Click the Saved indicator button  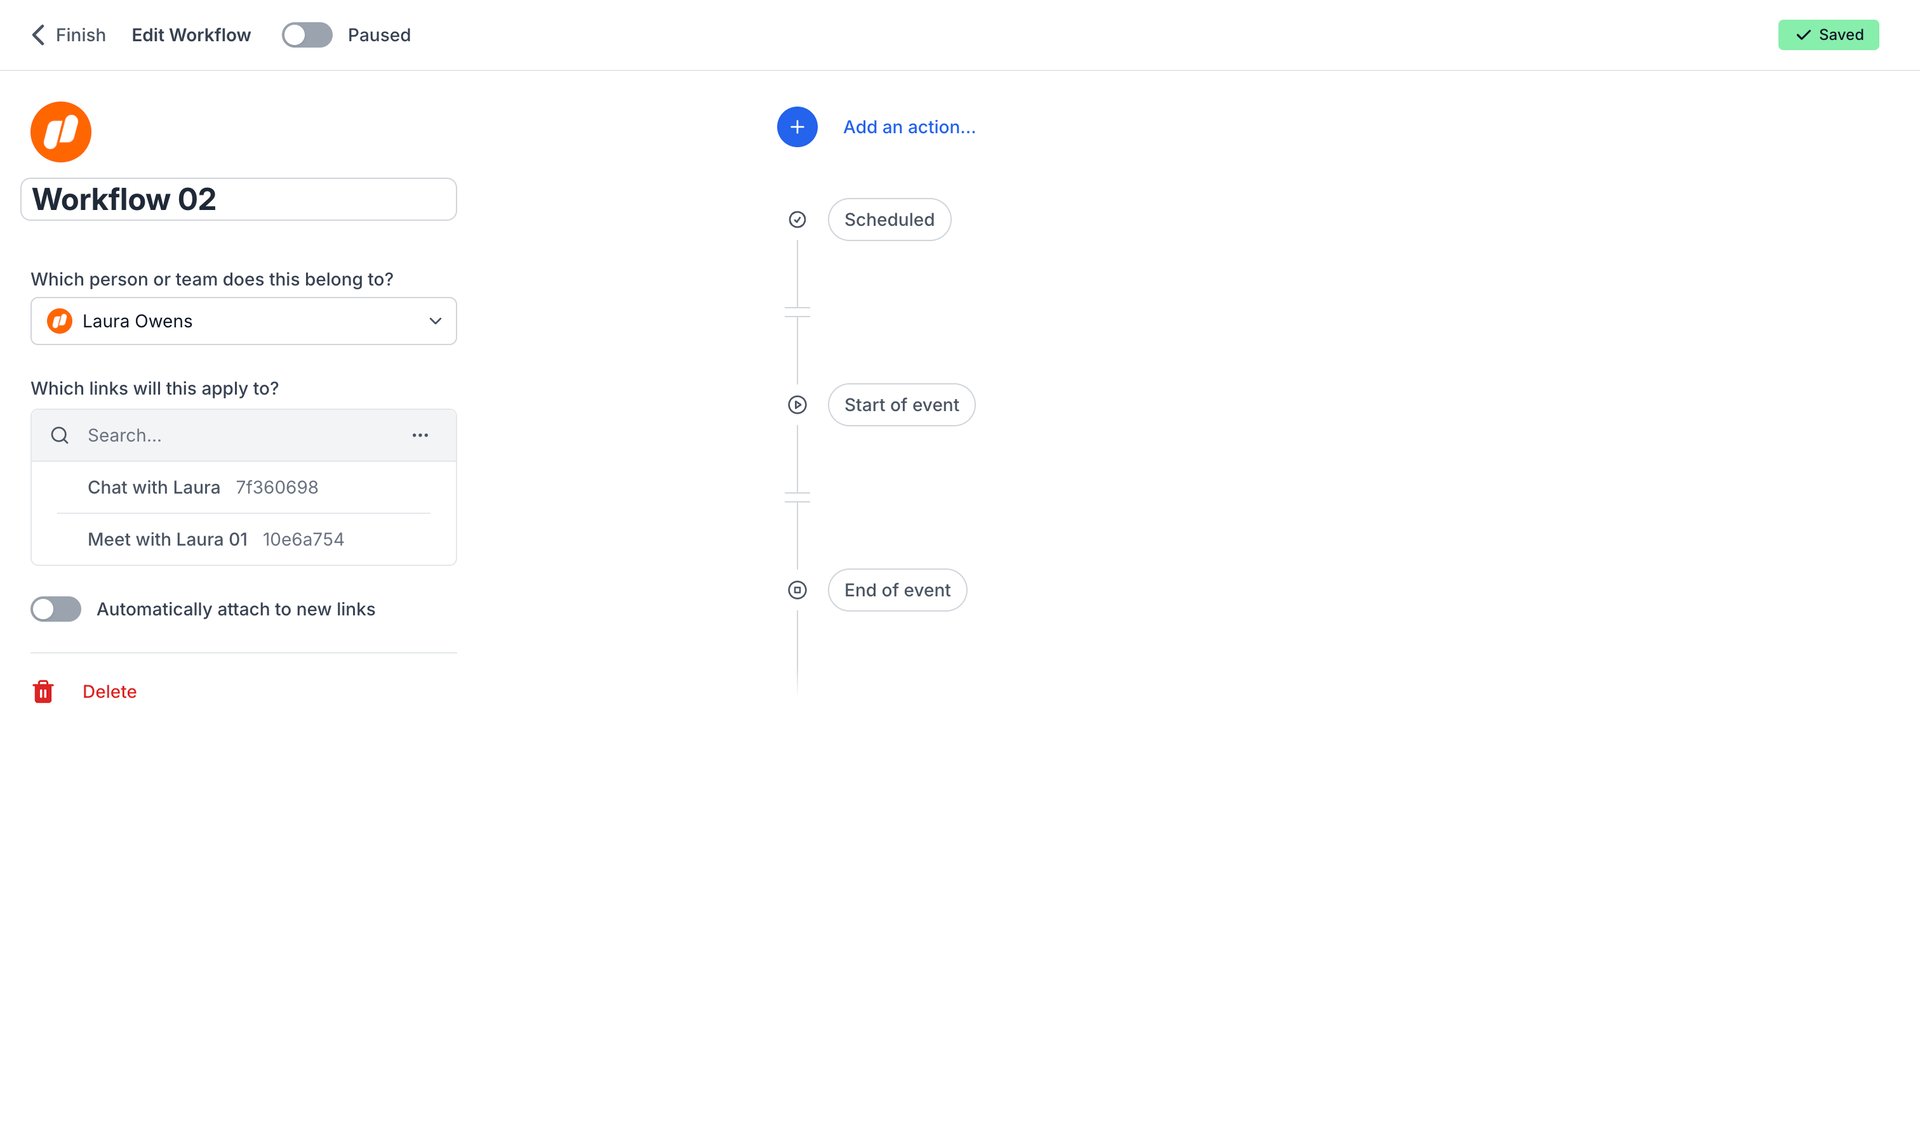1828,34
